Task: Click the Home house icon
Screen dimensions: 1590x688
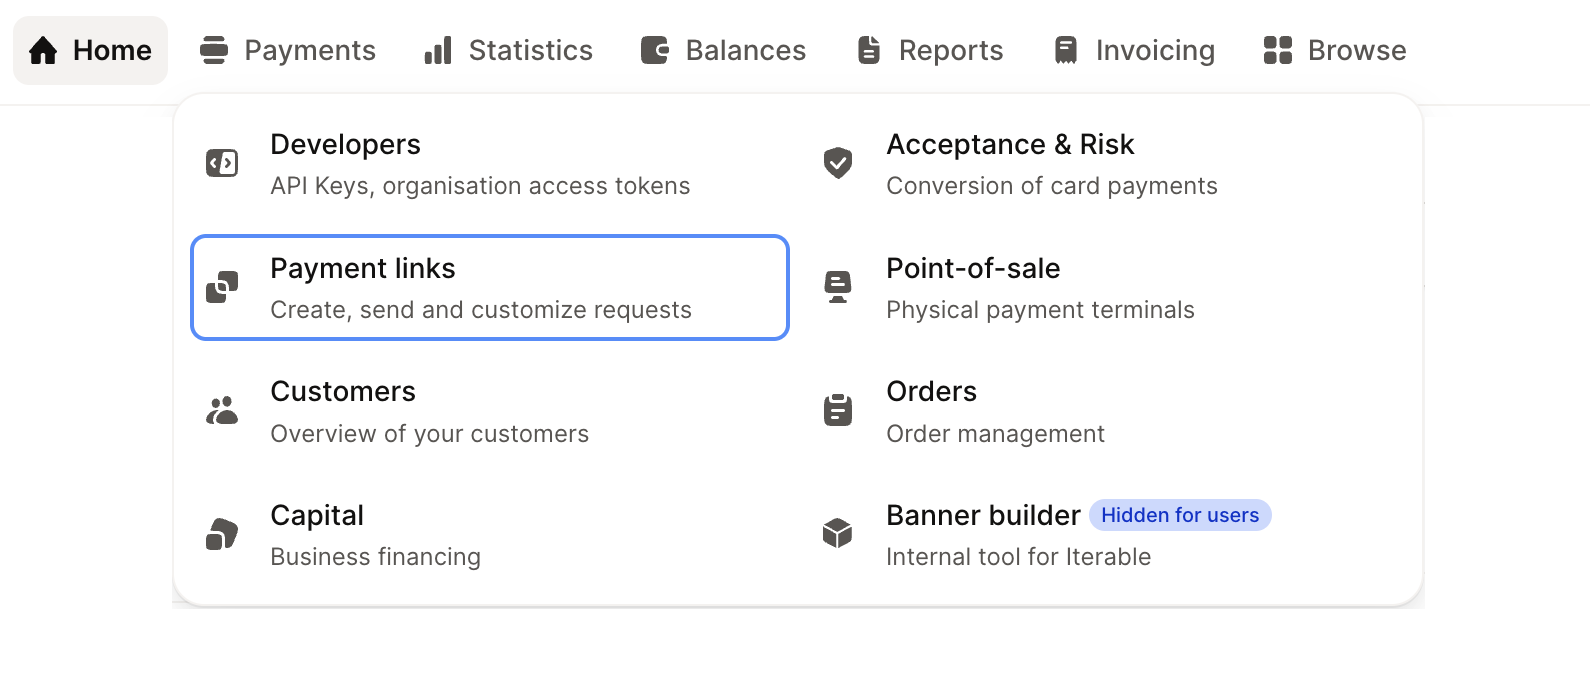Action: [x=43, y=51]
